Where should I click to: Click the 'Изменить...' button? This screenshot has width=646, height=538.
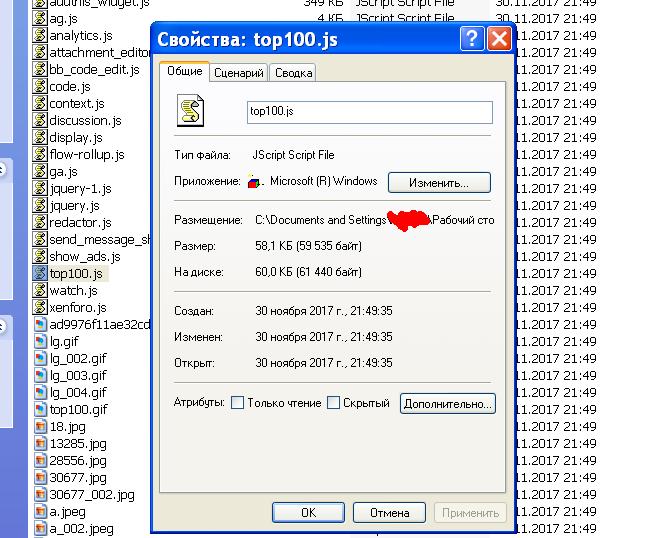point(439,182)
